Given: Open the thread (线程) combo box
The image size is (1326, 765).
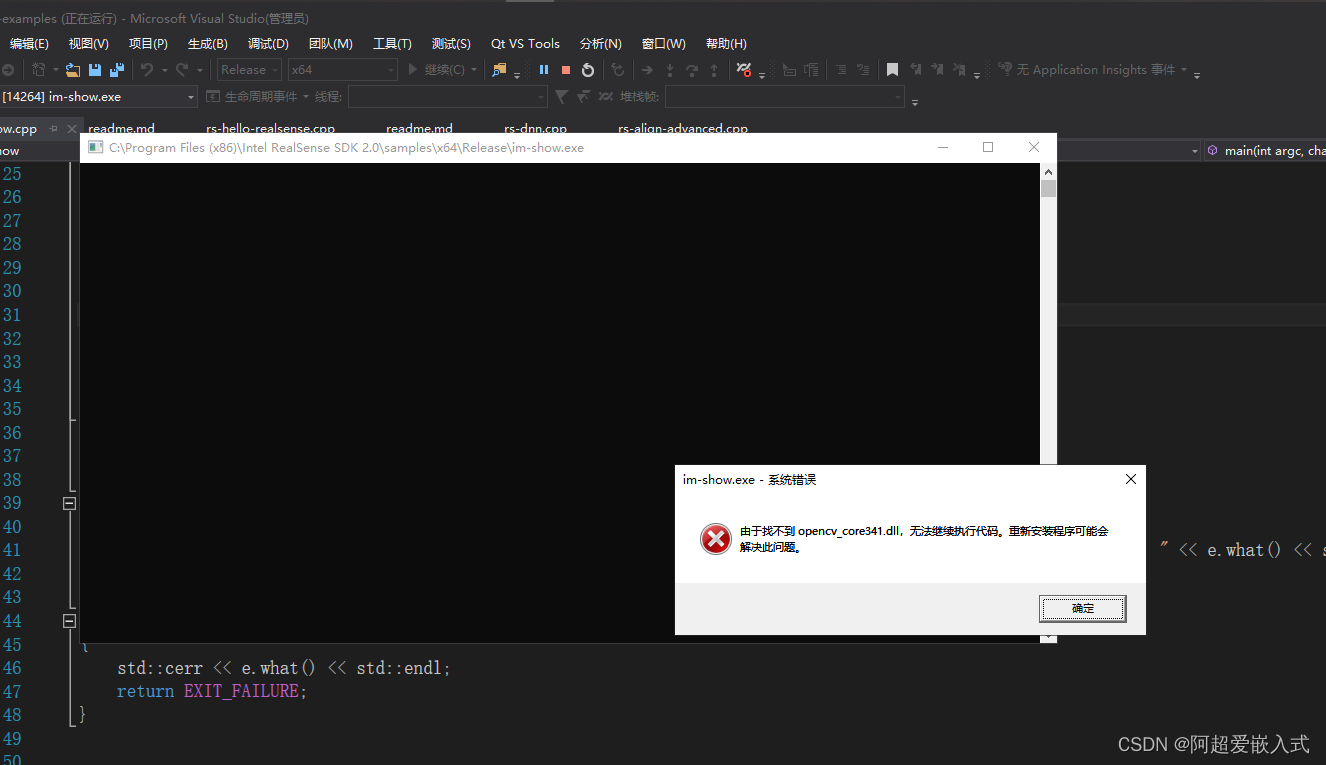Looking at the screenshot, I should pyautogui.click(x=447, y=97).
